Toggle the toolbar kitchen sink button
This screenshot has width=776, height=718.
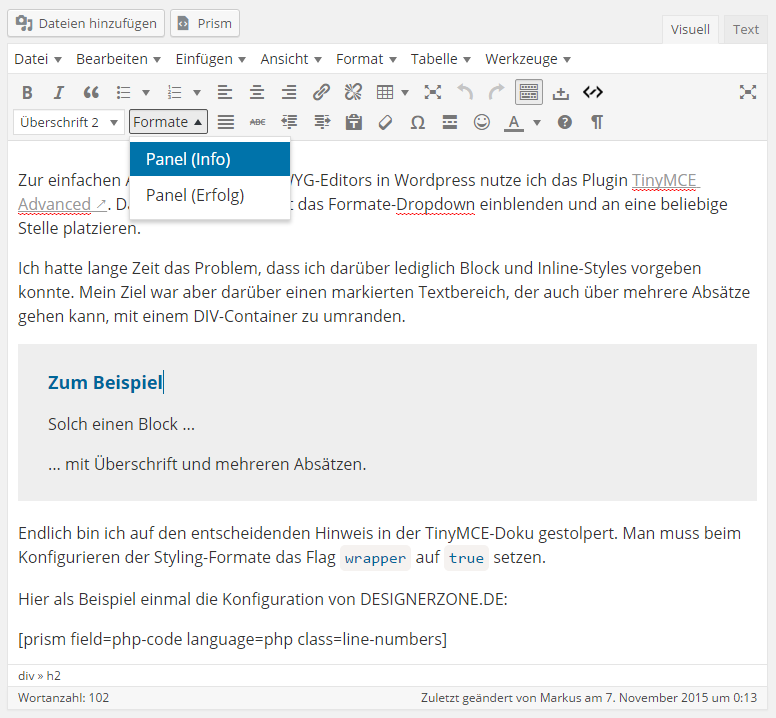point(529,93)
